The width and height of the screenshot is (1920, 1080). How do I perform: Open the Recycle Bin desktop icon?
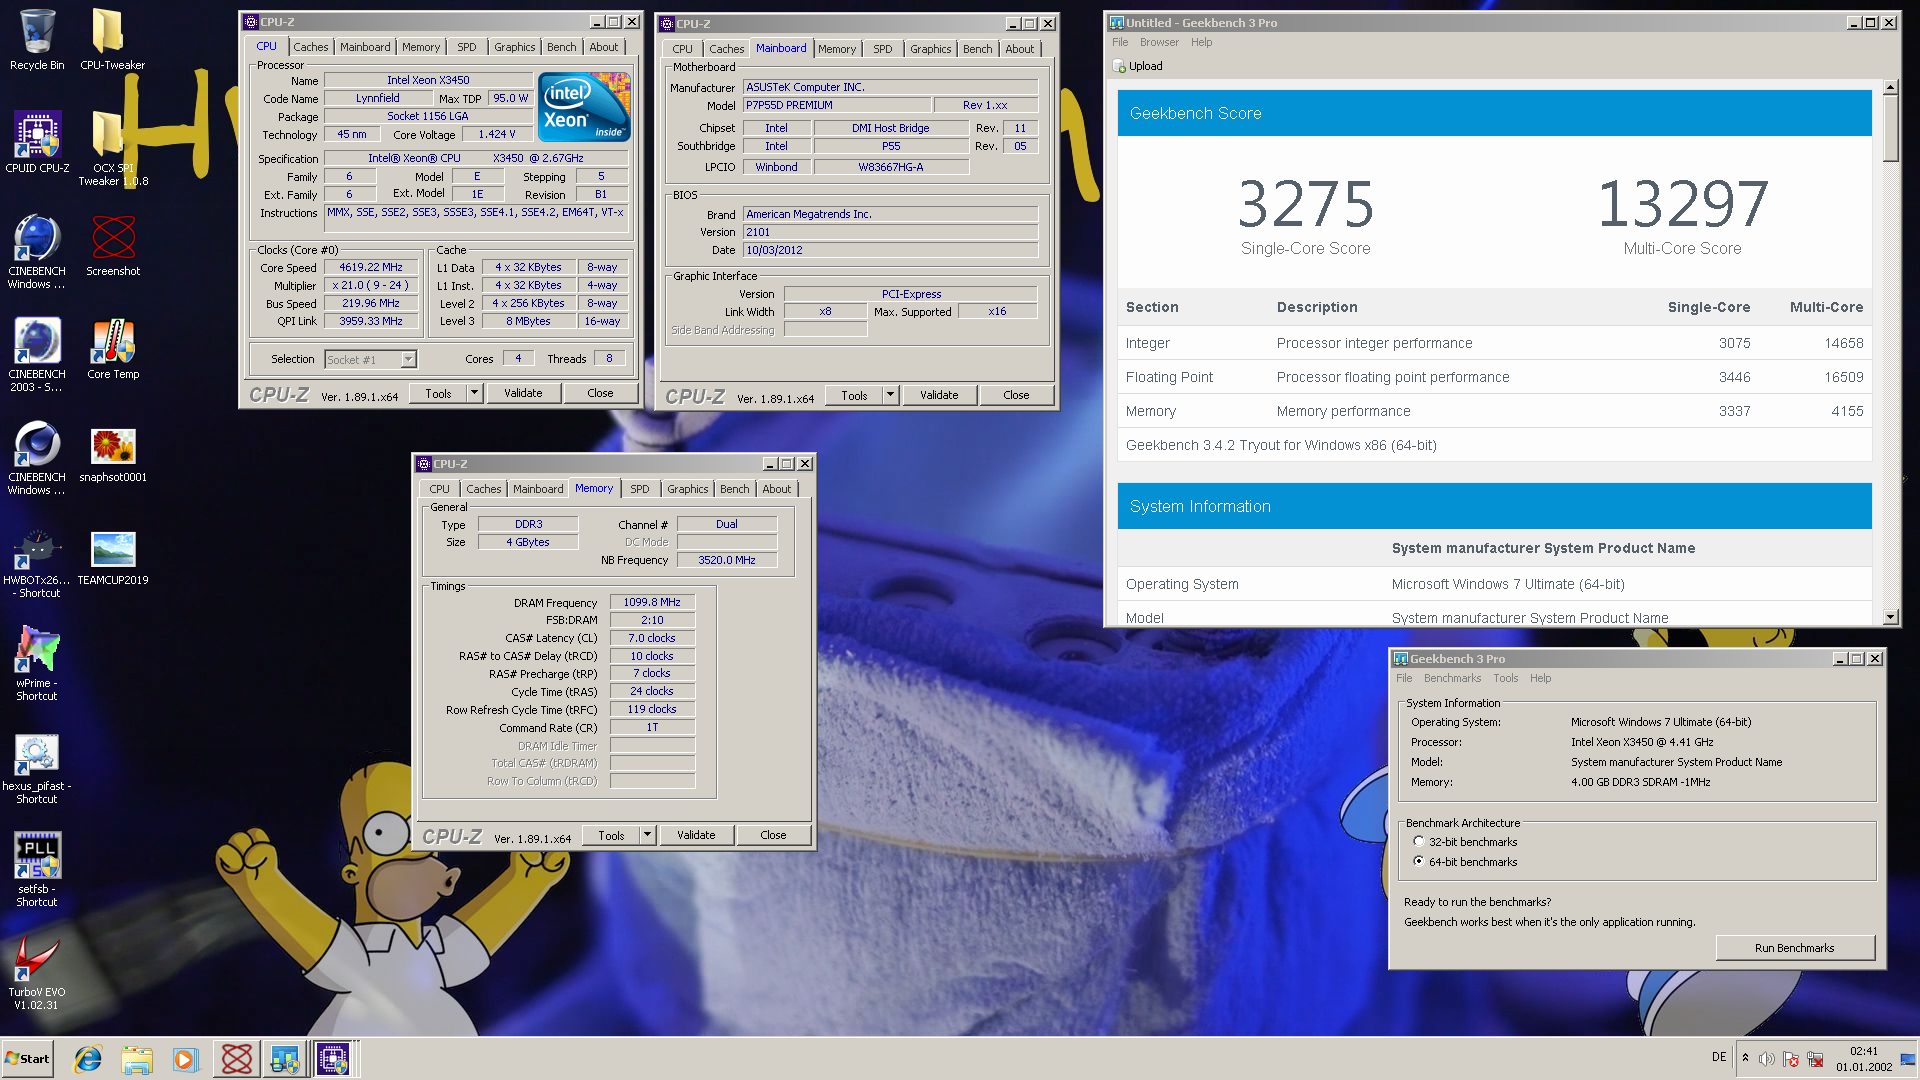tap(37, 40)
